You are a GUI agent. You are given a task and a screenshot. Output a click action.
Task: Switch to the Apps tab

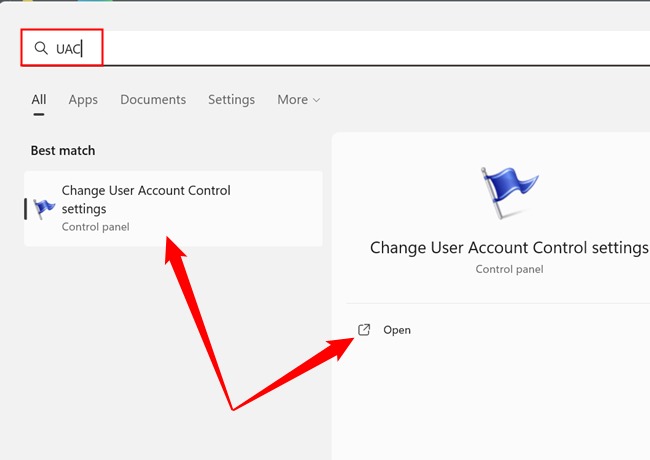[83, 100]
